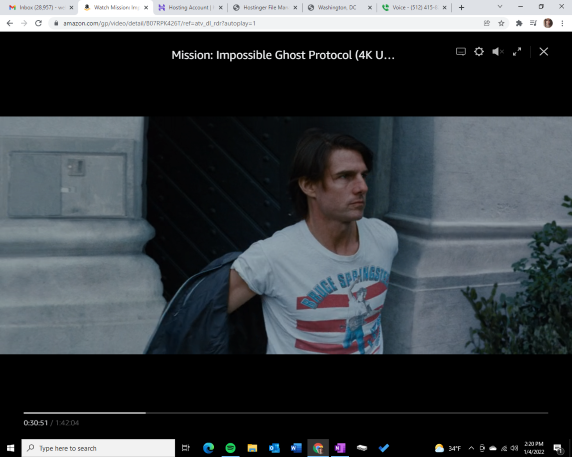Screen dimensions: 572x457
Task: Switch to the Google Voice tab
Action: [x=414, y=8]
